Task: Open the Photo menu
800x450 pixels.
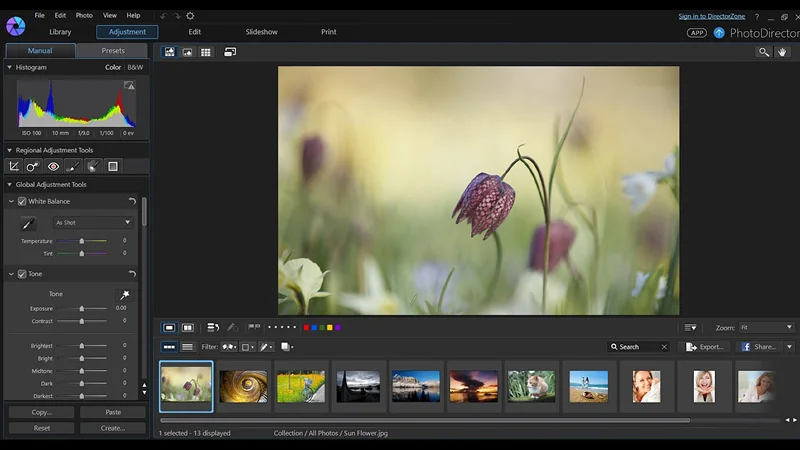Action: [x=84, y=16]
